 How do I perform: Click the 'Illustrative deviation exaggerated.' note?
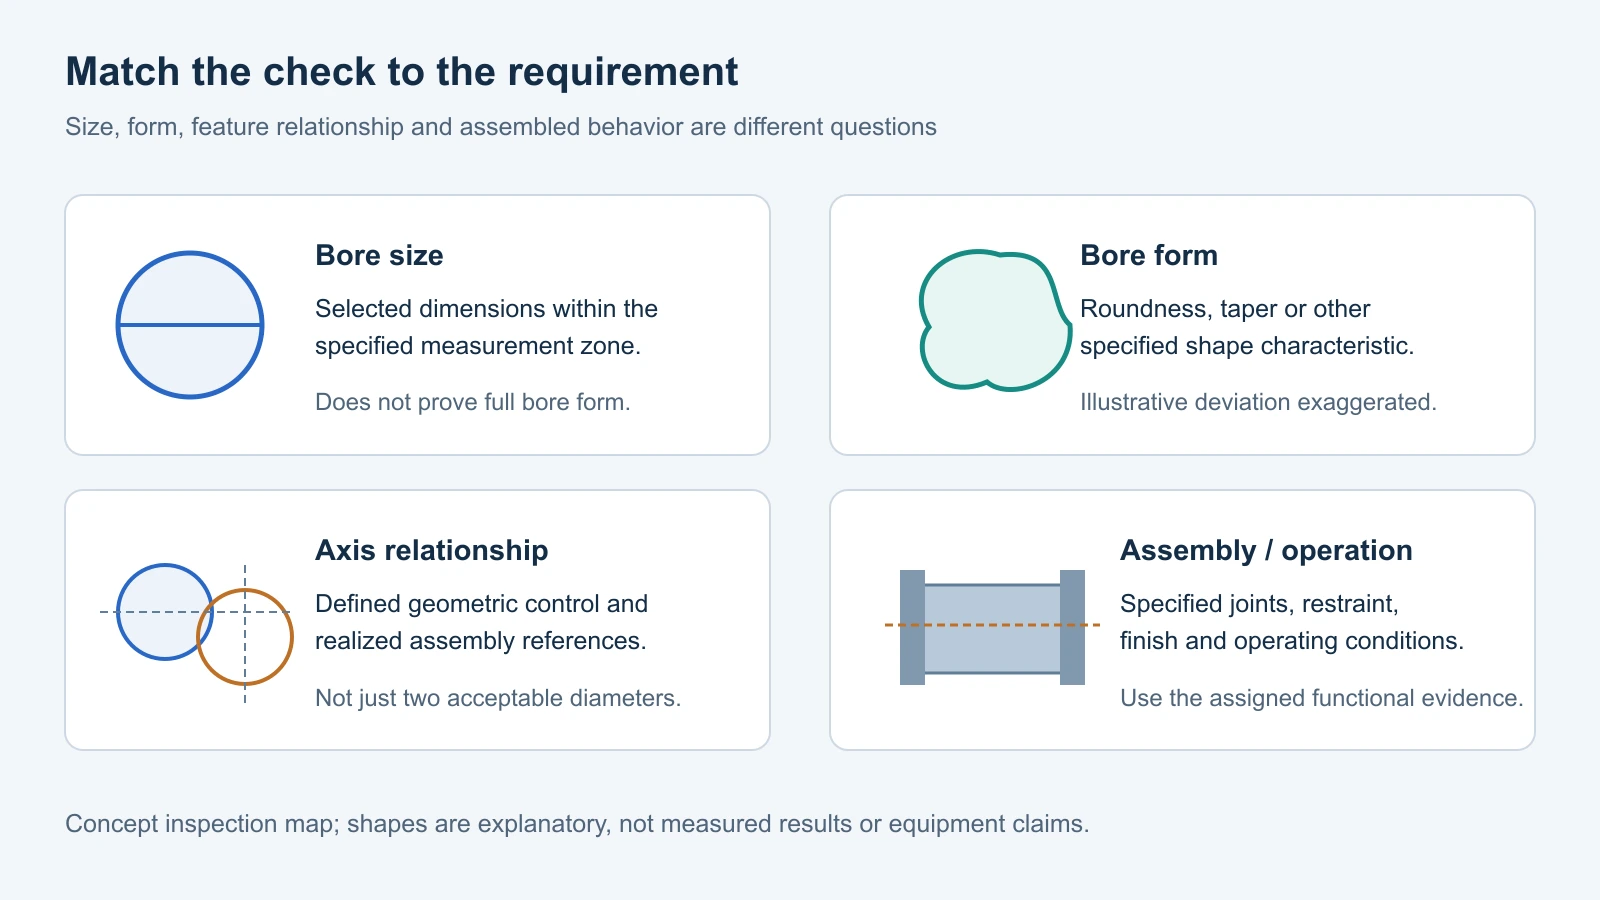[1258, 402]
